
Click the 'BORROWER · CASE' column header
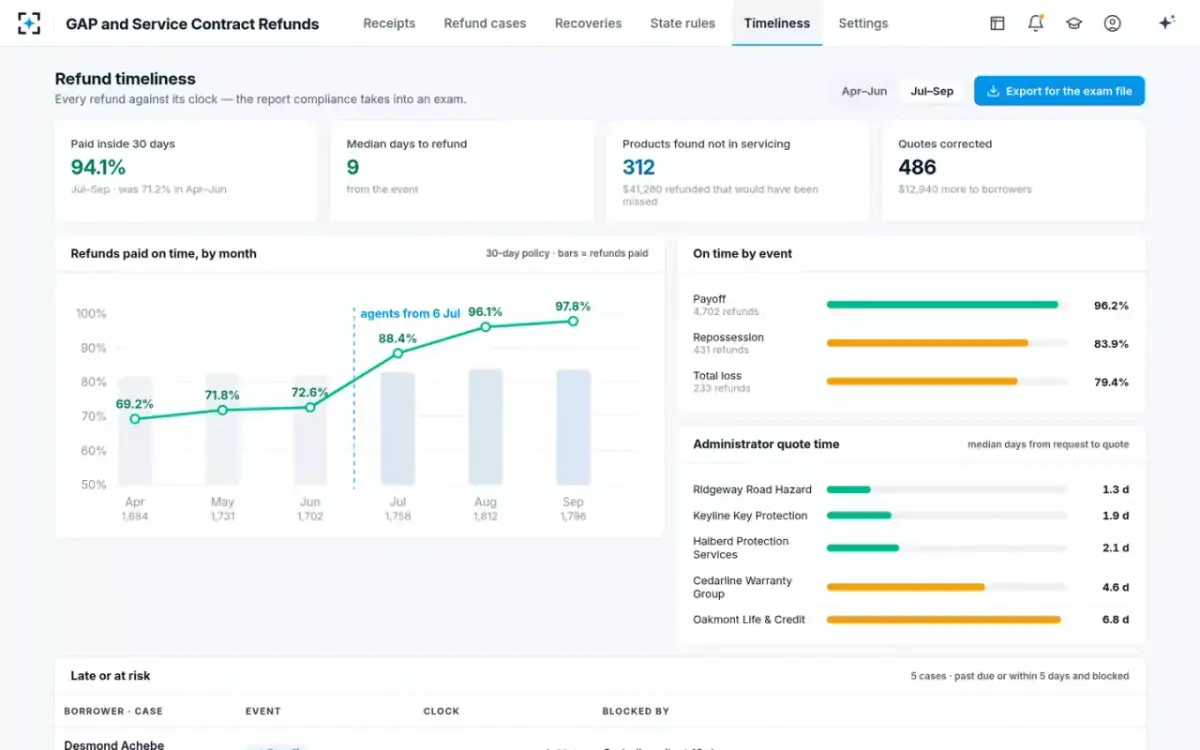(x=113, y=711)
